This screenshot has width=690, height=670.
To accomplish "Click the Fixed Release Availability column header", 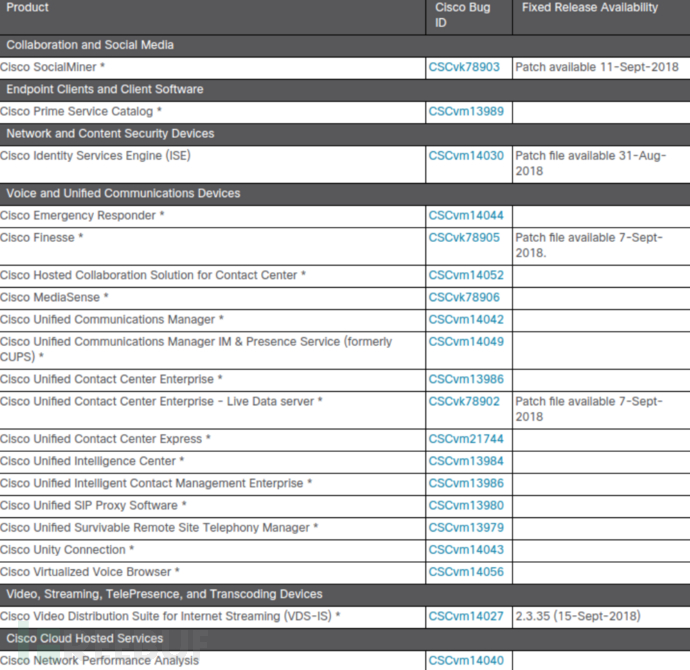I will pos(590,8).
